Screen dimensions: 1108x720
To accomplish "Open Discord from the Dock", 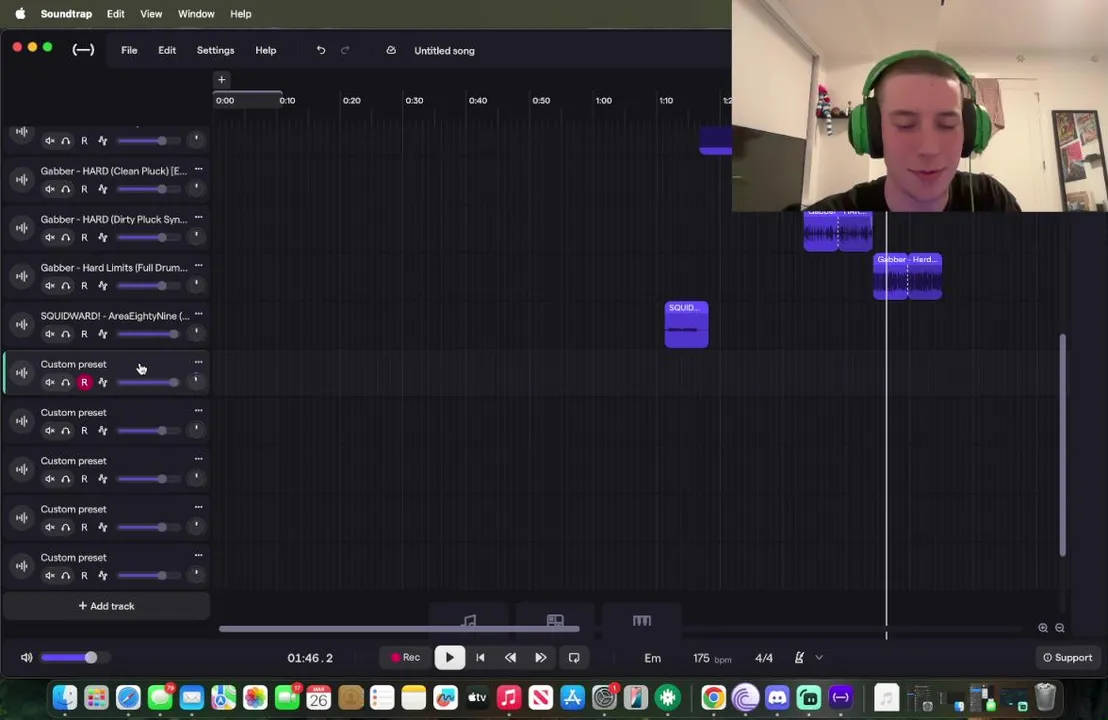I will (x=777, y=698).
